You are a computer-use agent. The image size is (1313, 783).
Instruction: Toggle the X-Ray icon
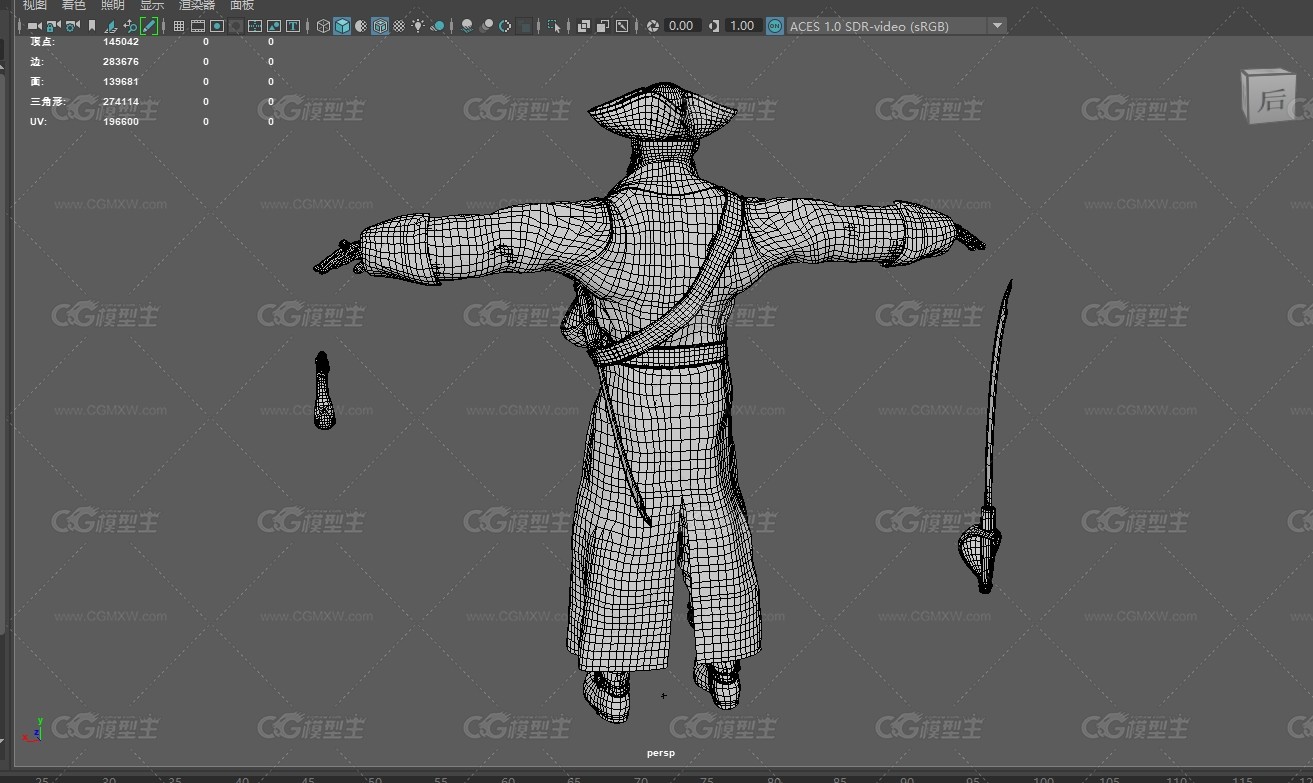coord(582,26)
